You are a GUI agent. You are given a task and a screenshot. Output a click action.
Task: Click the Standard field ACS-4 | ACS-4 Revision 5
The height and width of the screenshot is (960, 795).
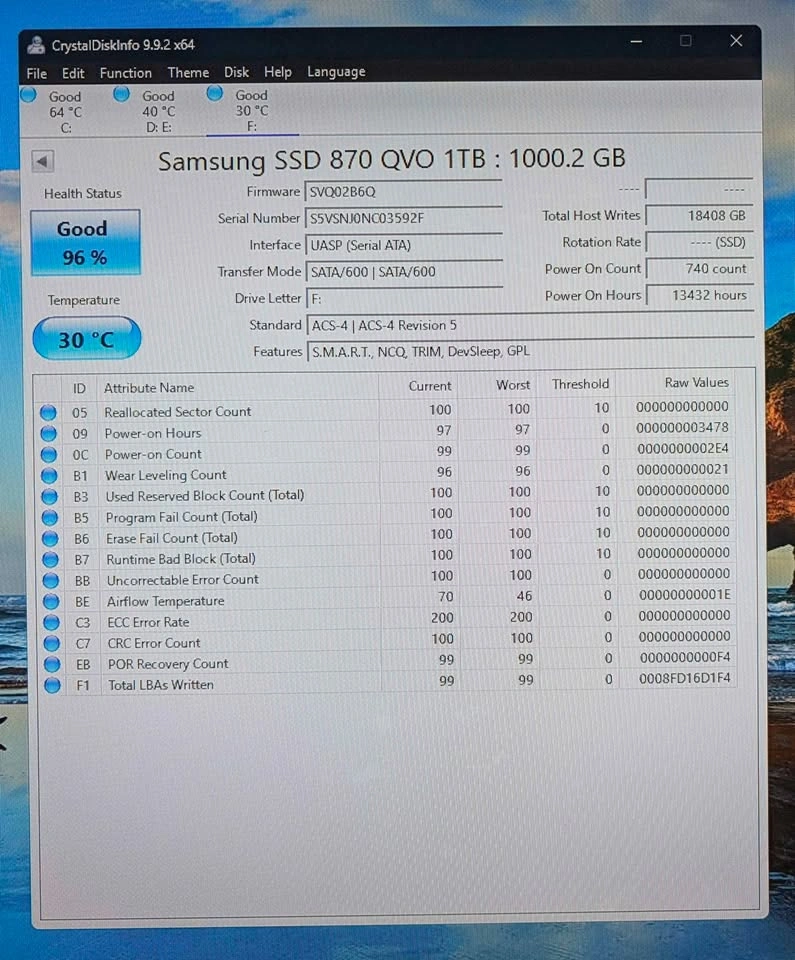coord(530,325)
